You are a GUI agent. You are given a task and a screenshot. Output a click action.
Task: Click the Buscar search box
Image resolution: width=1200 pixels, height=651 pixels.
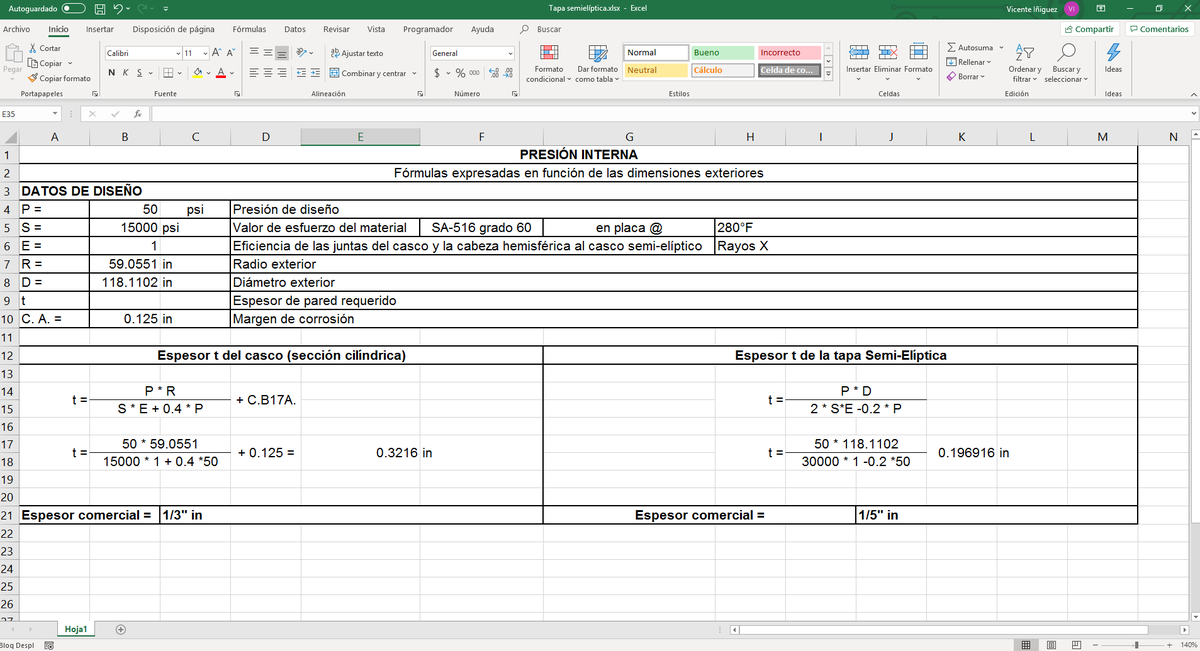point(541,30)
